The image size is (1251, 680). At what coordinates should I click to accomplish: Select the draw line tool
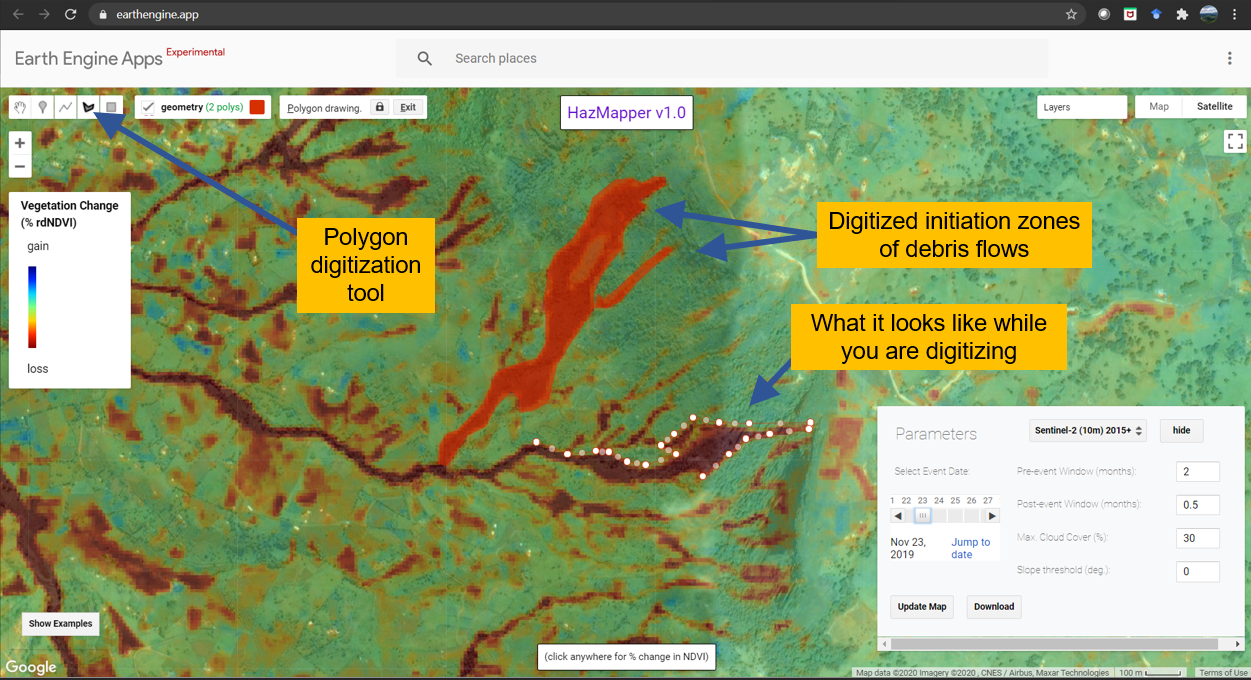pyautogui.click(x=66, y=107)
